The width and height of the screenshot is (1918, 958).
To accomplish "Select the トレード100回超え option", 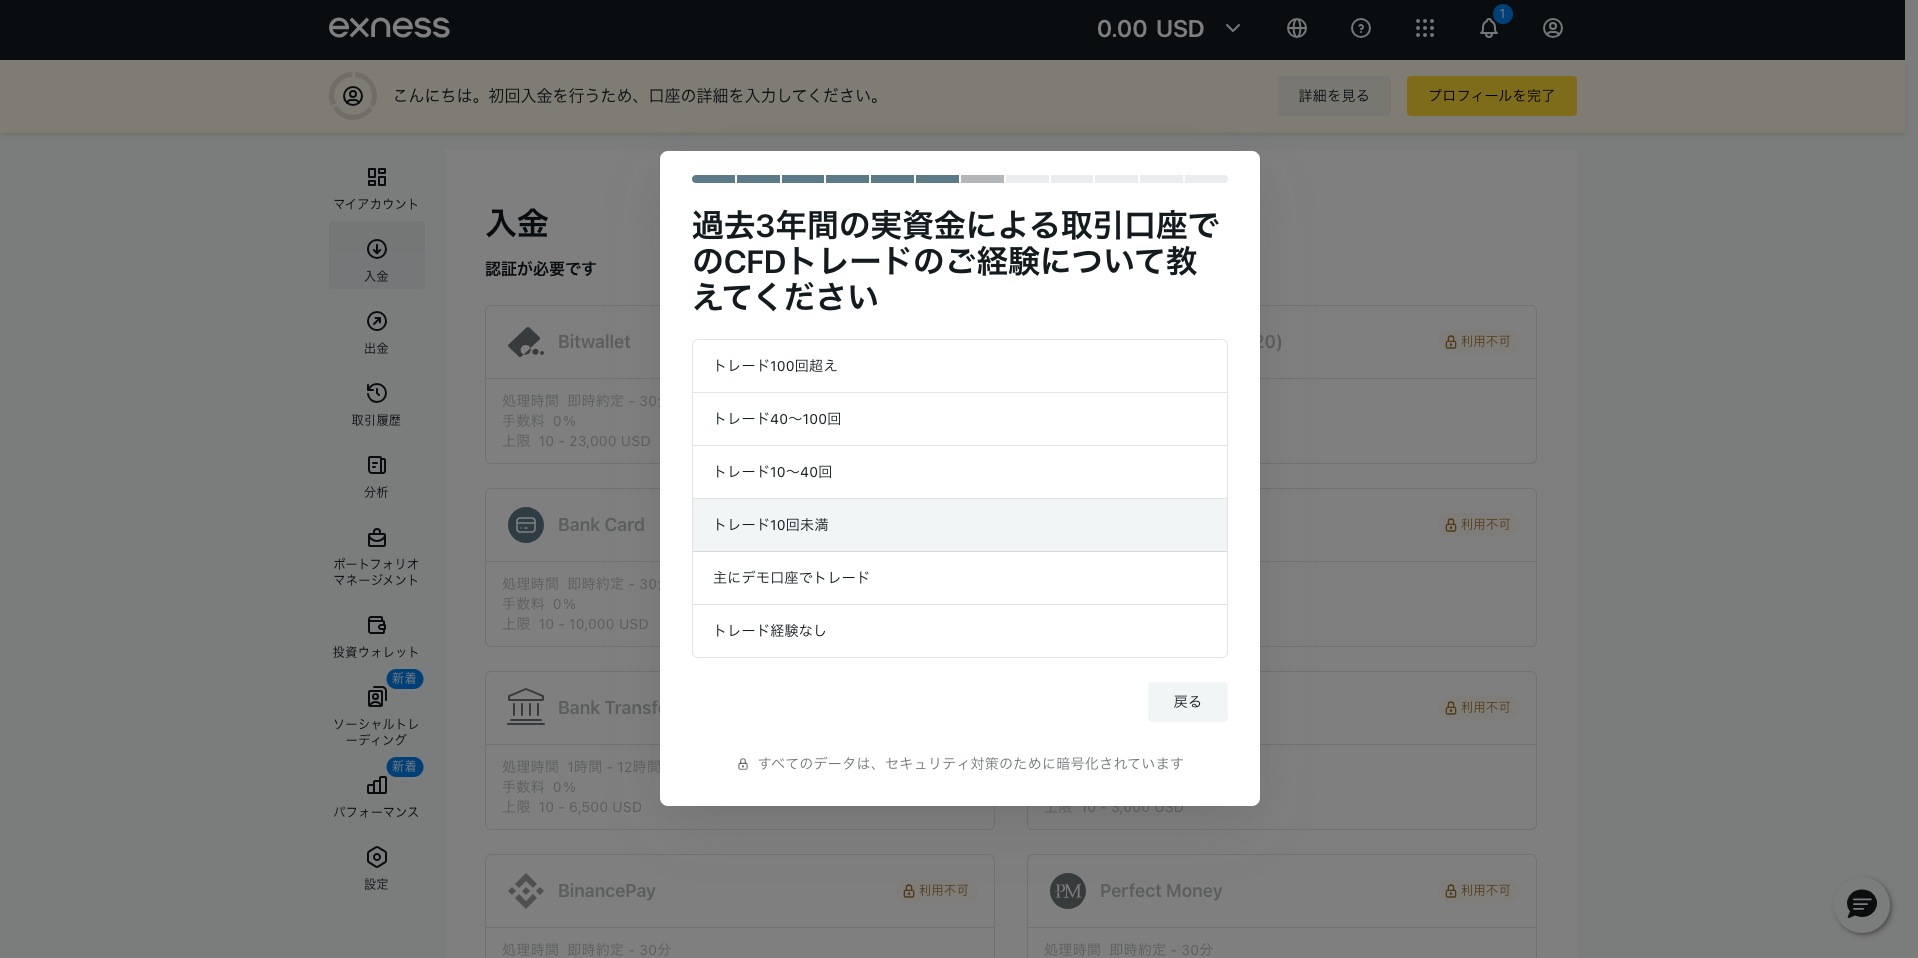I will pyautogui.click(x=959, y=366).
